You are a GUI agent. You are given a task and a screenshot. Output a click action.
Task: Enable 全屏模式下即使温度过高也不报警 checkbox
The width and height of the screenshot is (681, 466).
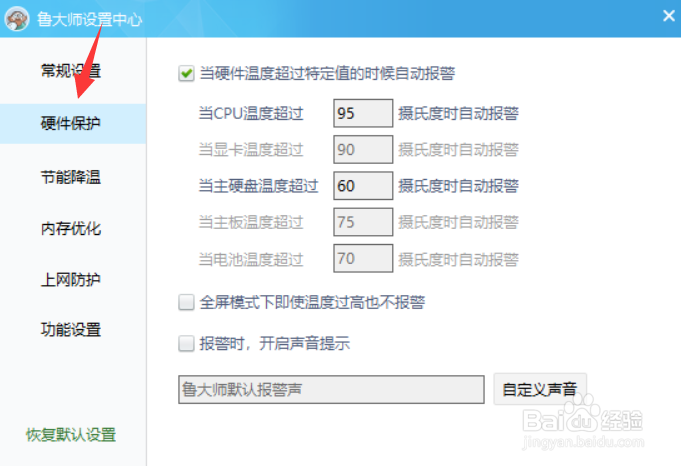[186, 302]
